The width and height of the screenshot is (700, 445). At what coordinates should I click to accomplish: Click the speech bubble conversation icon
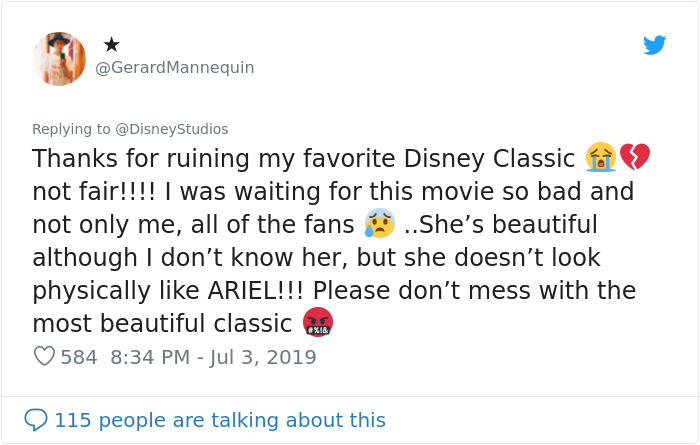[x=36, y=420]
